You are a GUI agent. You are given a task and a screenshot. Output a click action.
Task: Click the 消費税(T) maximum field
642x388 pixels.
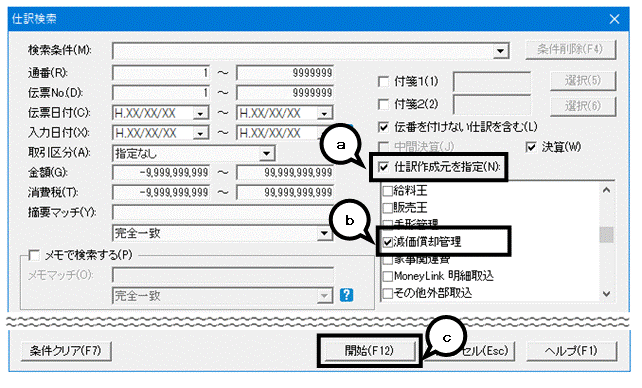click(285, 192)
